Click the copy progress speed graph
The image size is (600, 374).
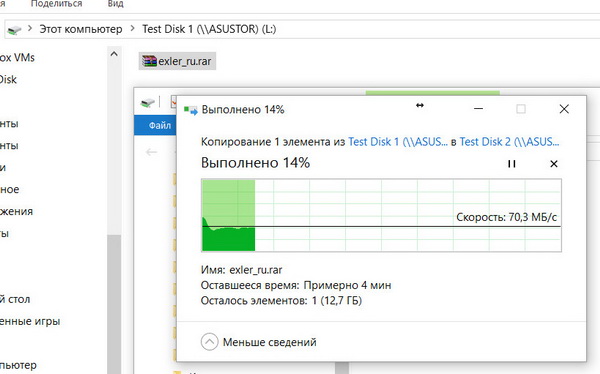(x=381, y=215)
